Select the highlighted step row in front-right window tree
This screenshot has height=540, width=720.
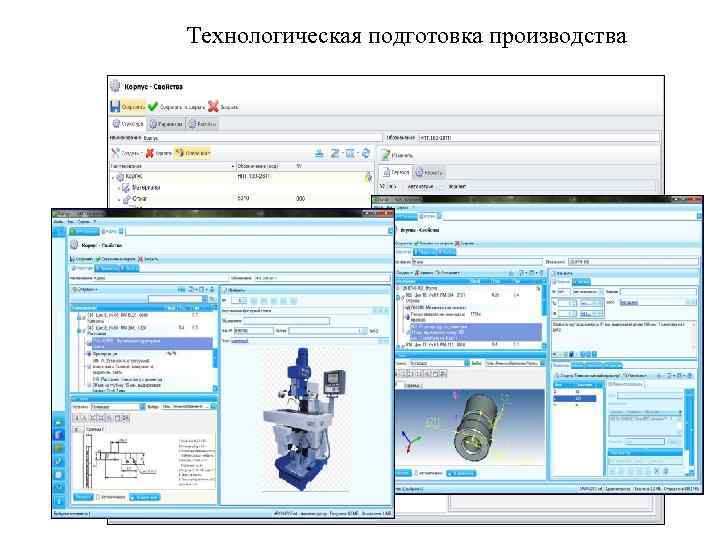click(x=475, y=332)
